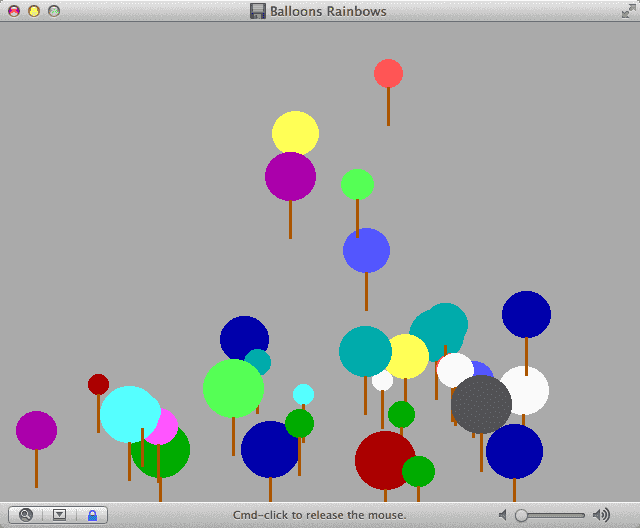Viewport: 640px width, 528px height.
Task: Click the purple balloon at the far left
Action: 36,430
